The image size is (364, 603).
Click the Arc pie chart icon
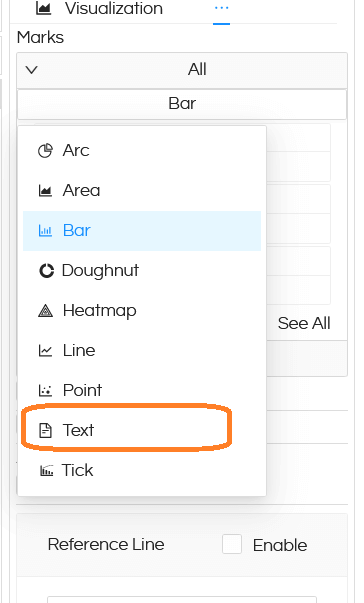[x=45, y=150]
